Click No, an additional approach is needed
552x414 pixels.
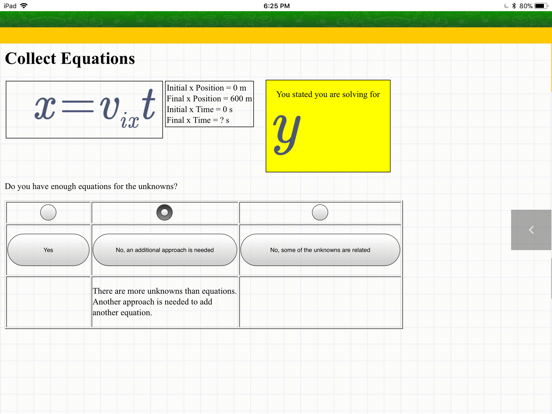tap(165, 250)
